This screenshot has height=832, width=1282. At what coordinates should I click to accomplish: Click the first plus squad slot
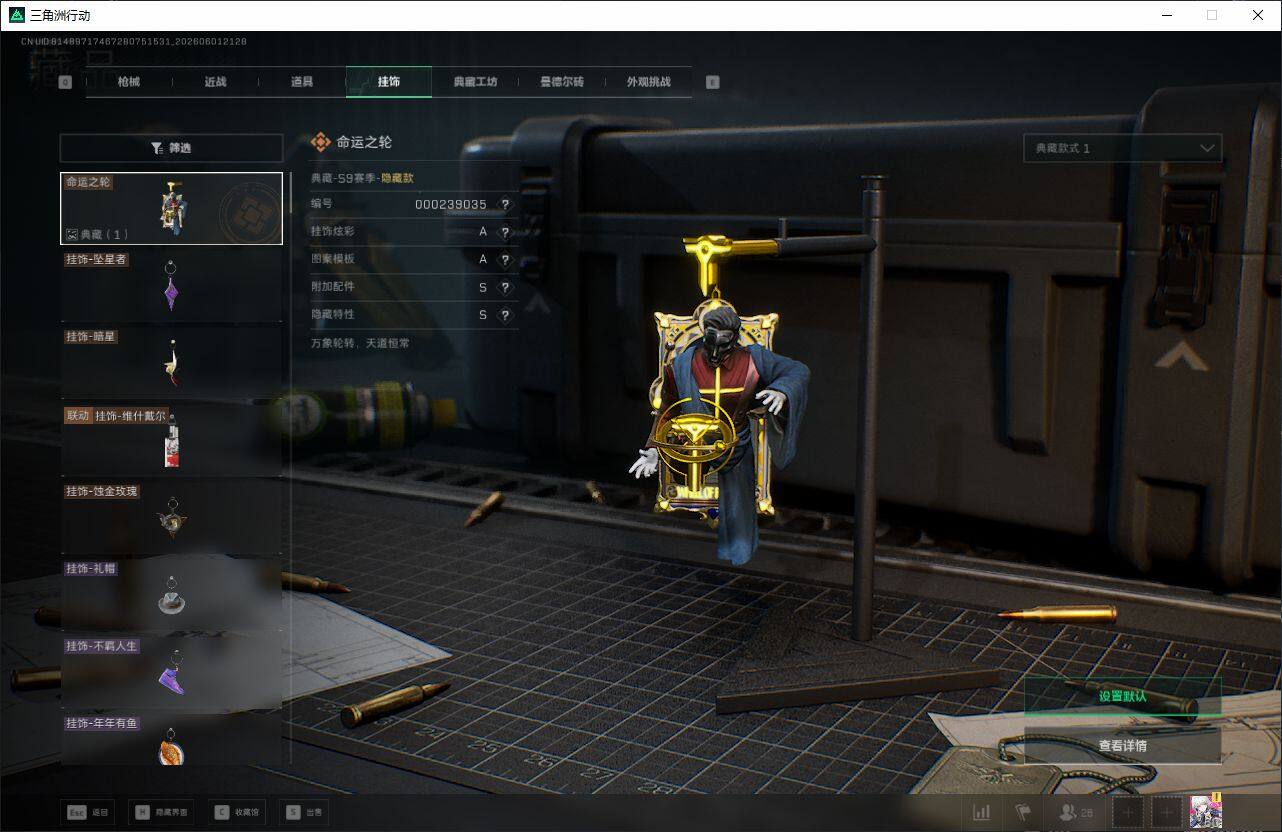coord(1128,813)
